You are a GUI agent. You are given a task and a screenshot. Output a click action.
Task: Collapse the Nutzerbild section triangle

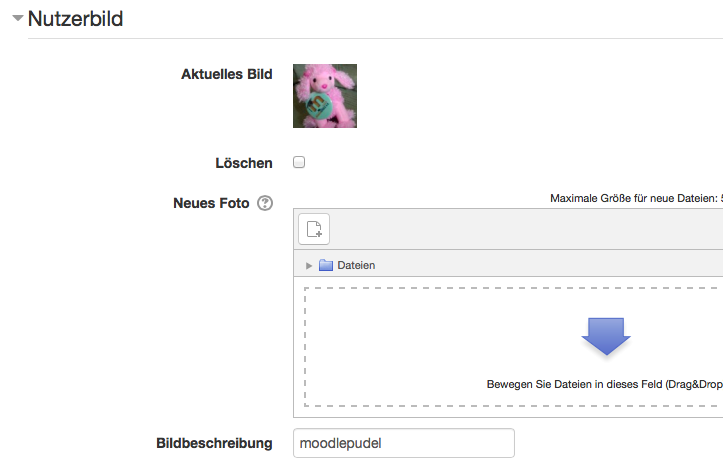(18, 18)
